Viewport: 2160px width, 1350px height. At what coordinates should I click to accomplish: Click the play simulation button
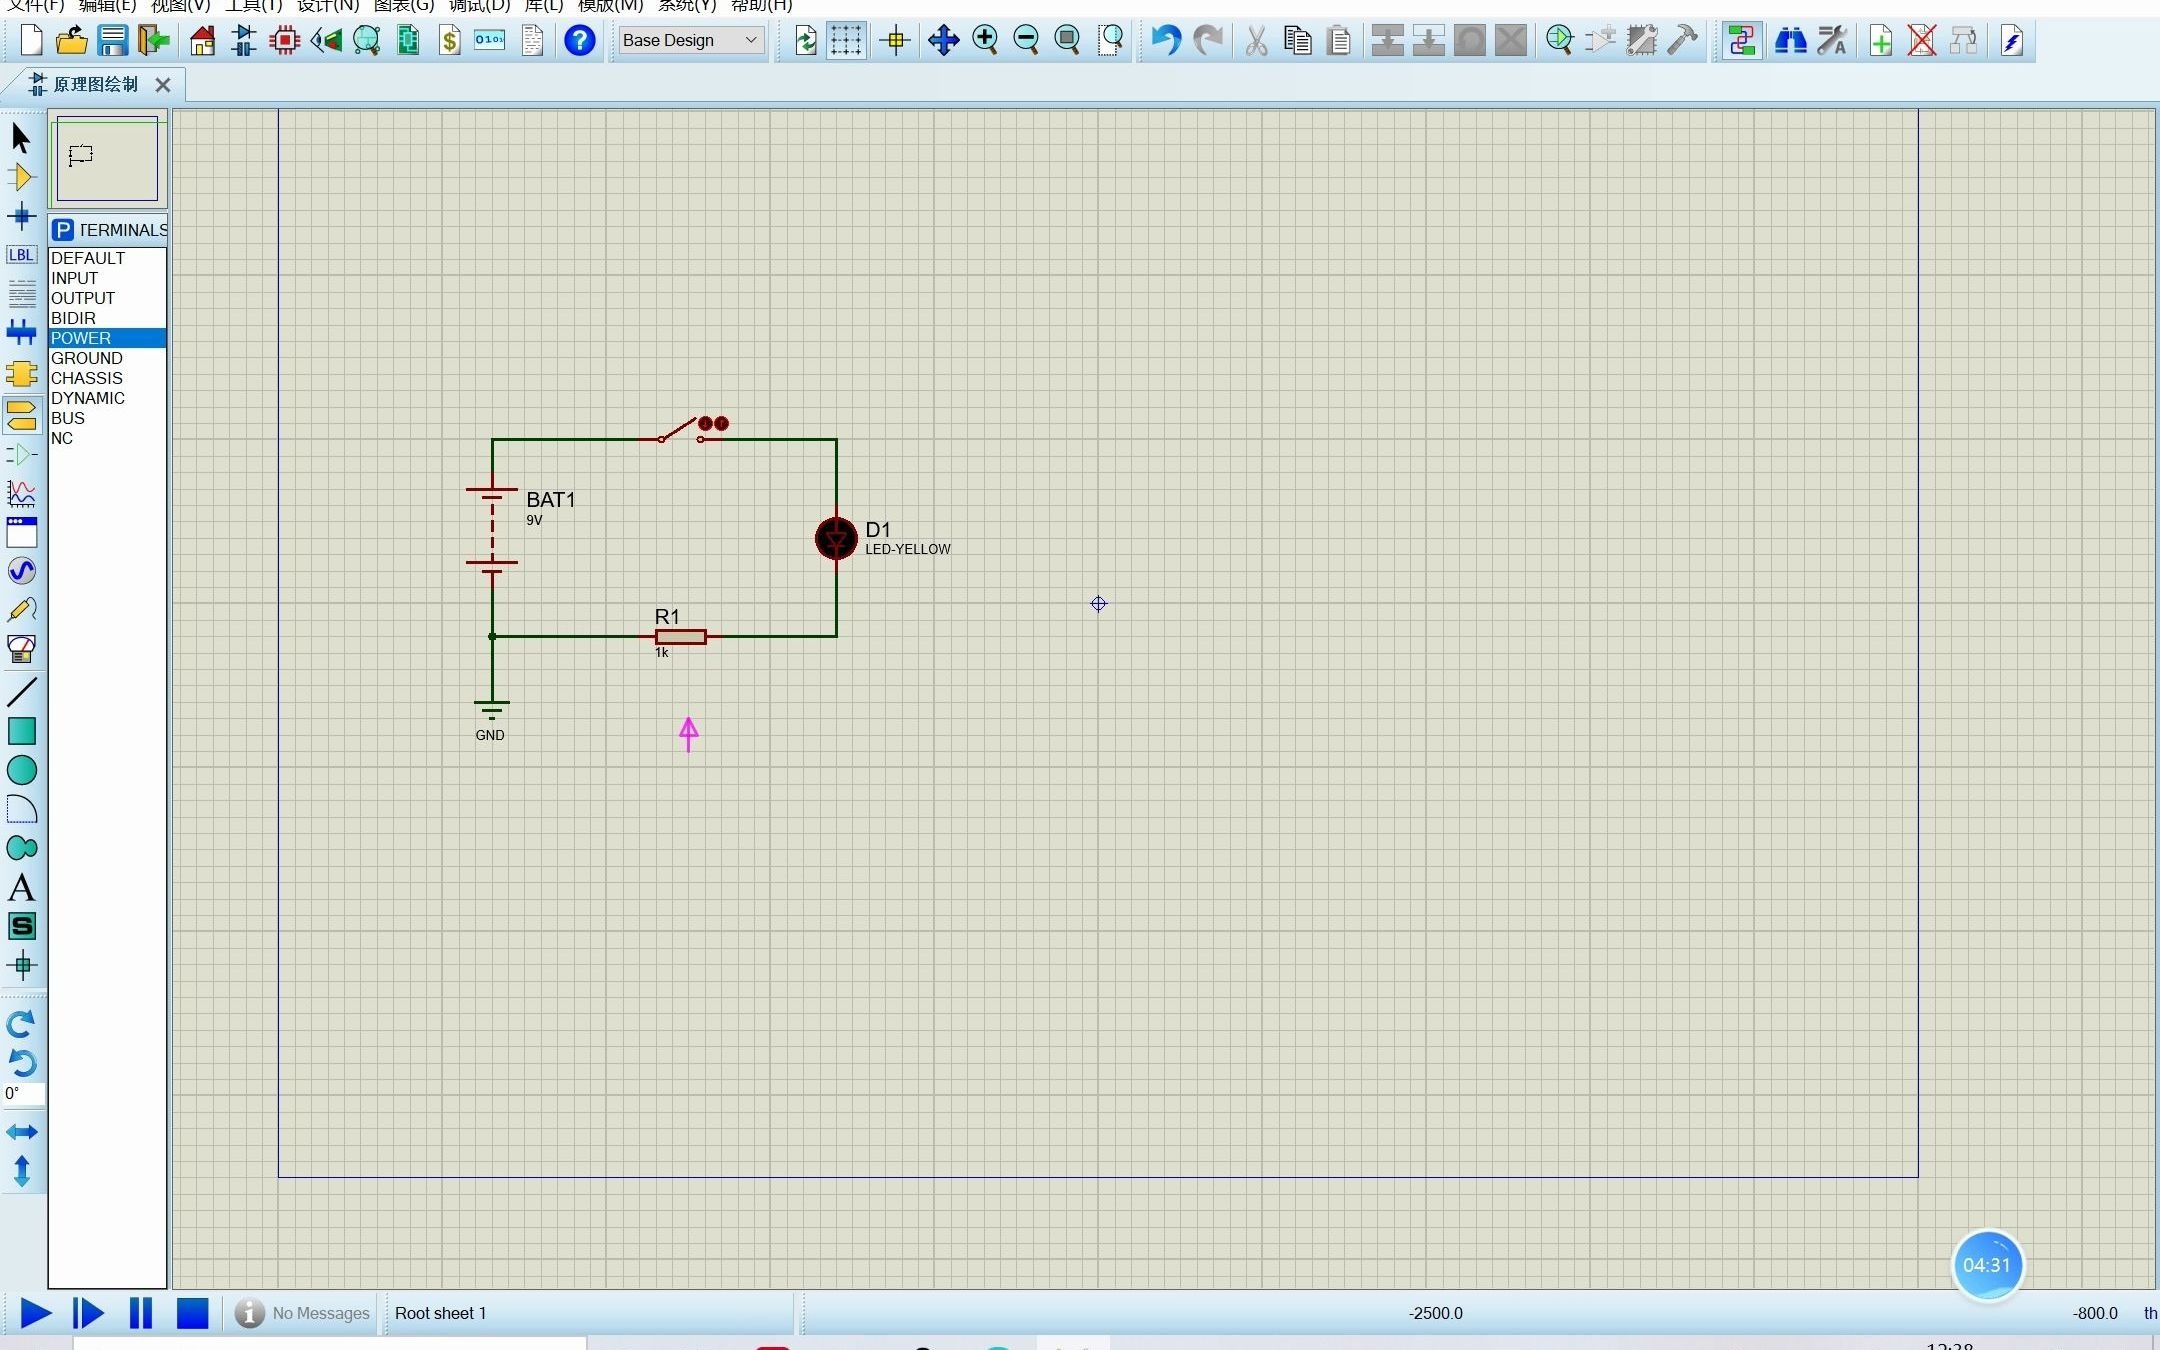tap(33, 1313)
